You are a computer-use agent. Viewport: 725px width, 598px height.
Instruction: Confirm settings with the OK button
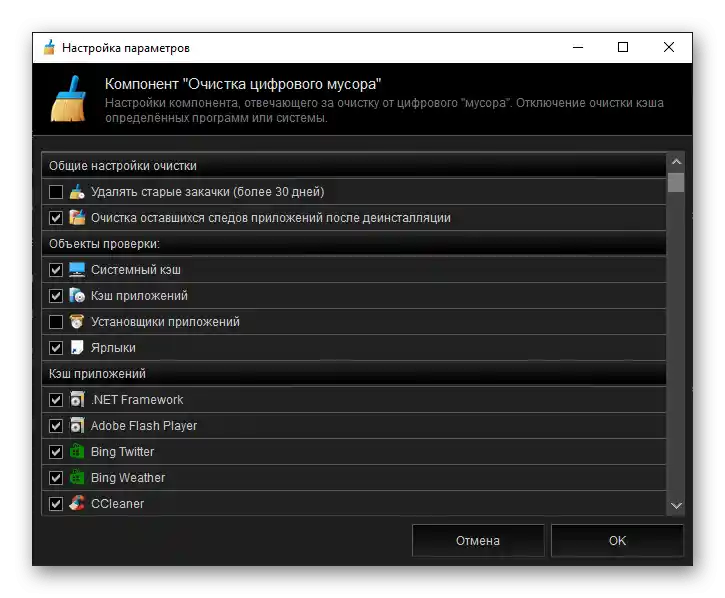(x=617, y=540)
